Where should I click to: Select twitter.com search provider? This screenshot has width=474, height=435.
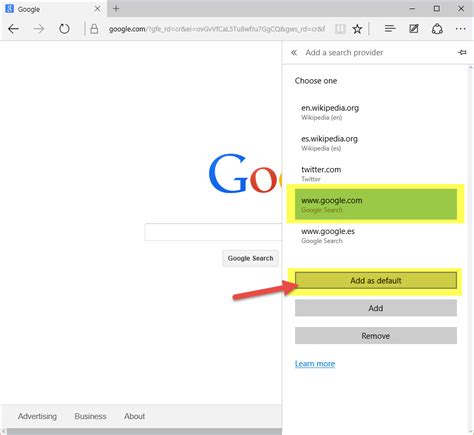376,174
